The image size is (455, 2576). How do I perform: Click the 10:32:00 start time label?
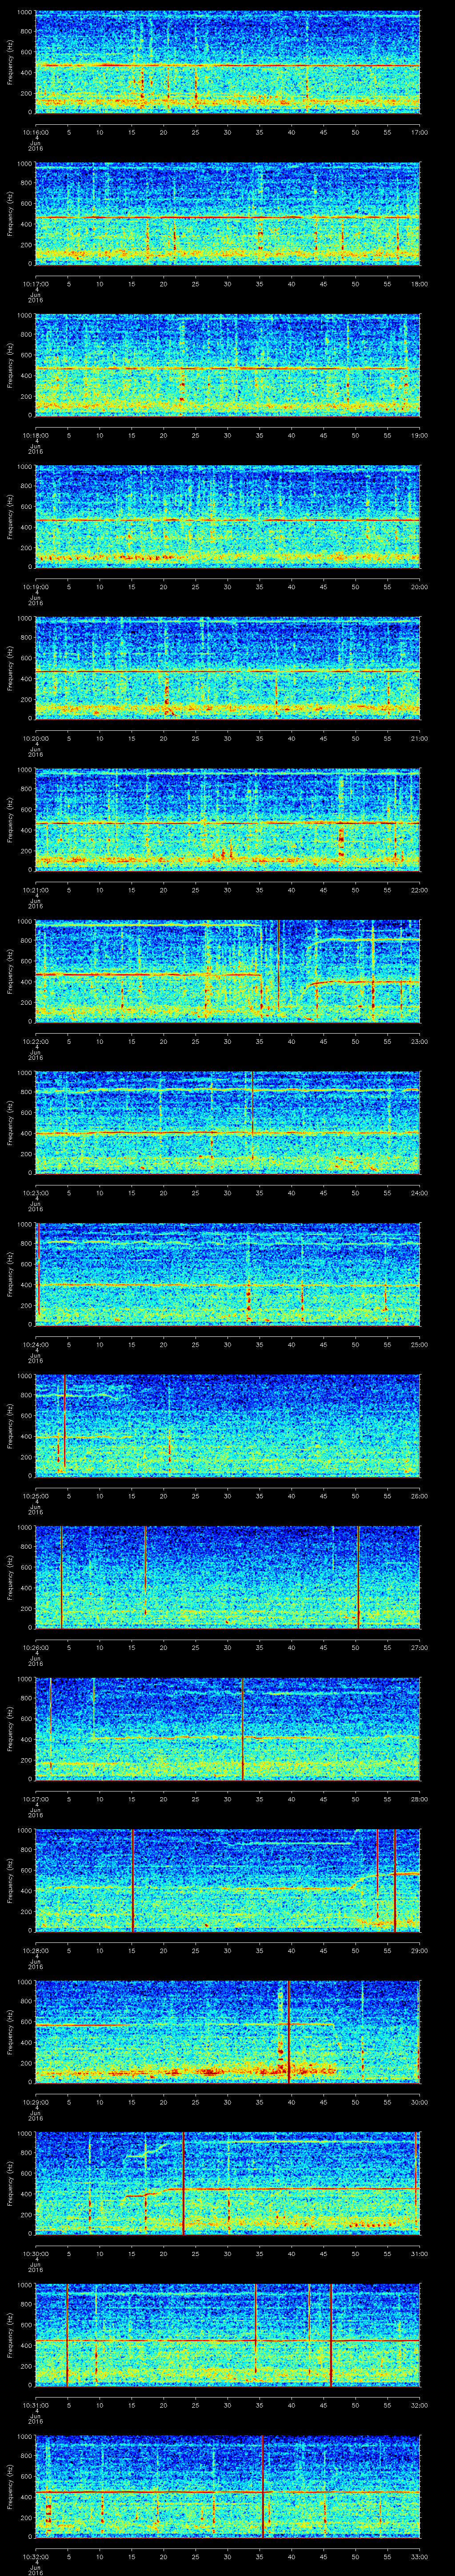(x=35, y=2556)
